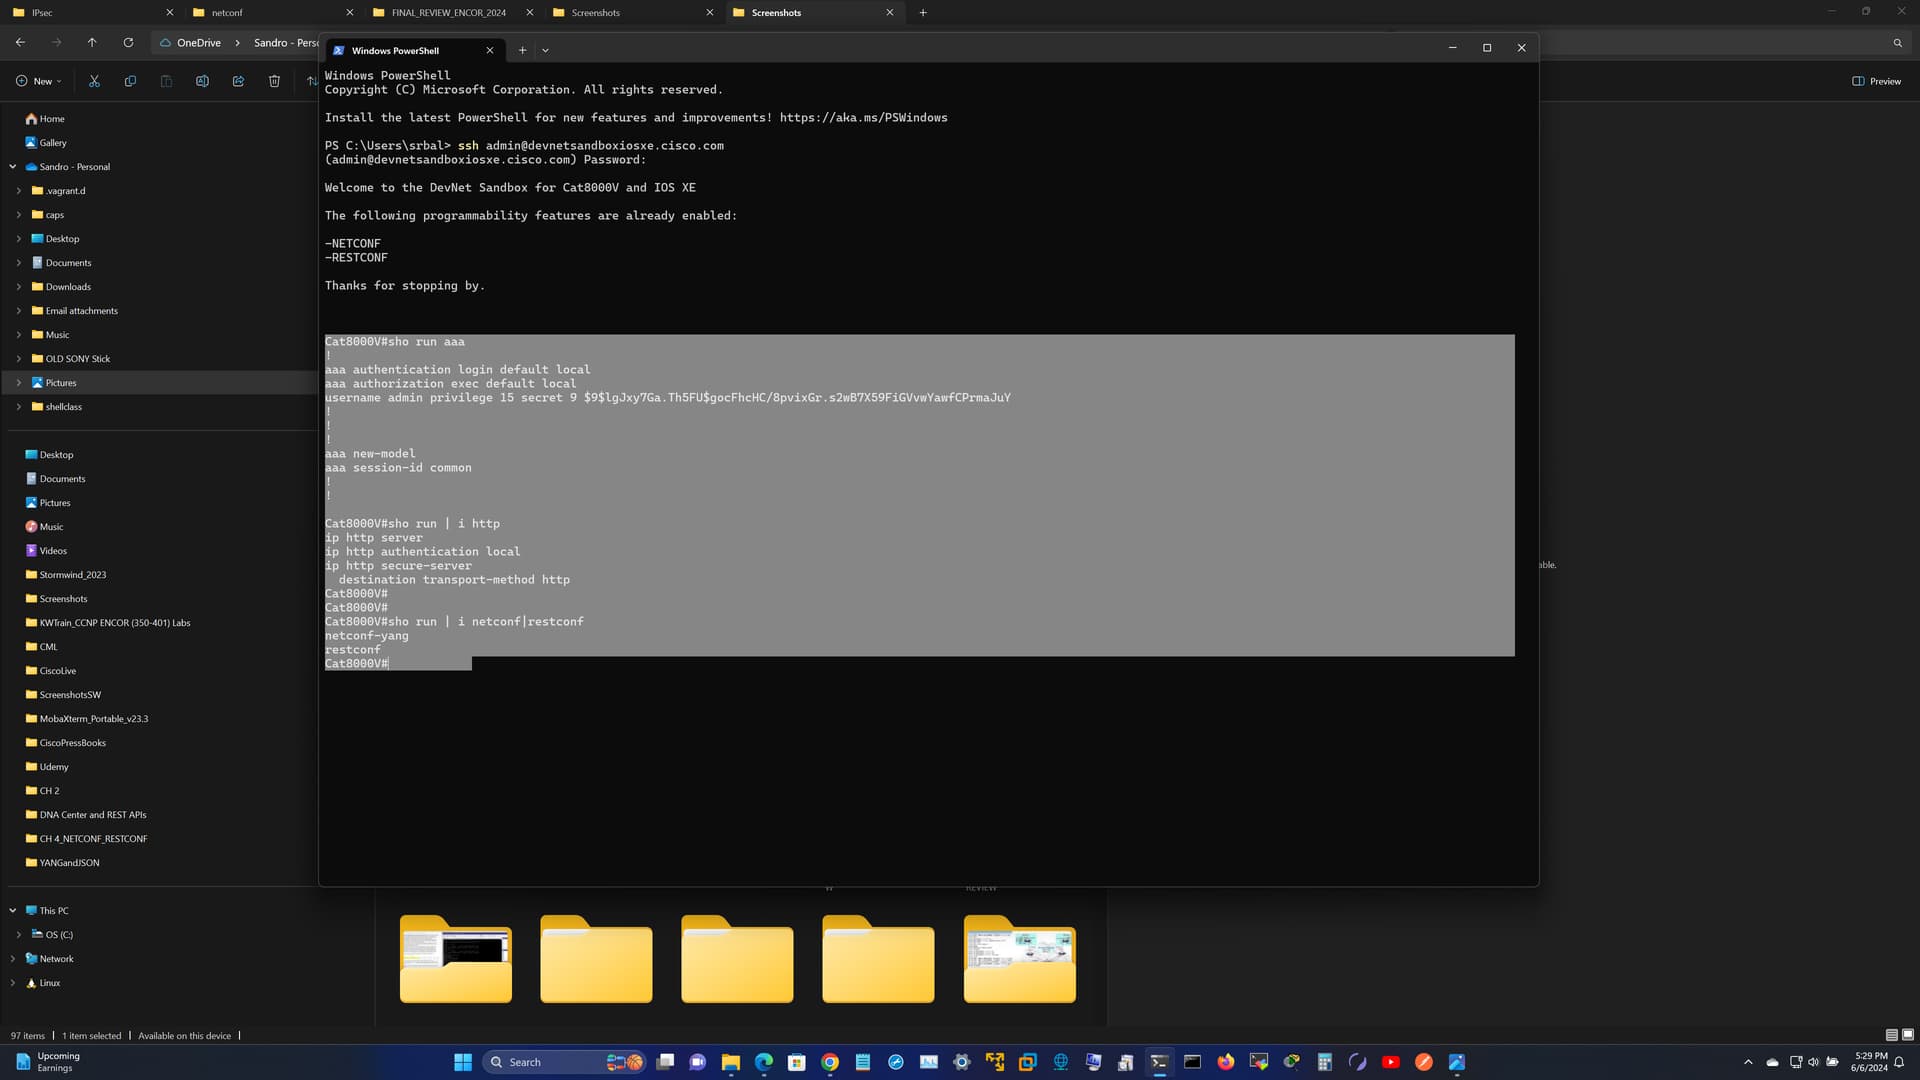Viewport: 1920px width, 1080px height.
Task: Expand the Linux tree node
Action: coord(13,983)
